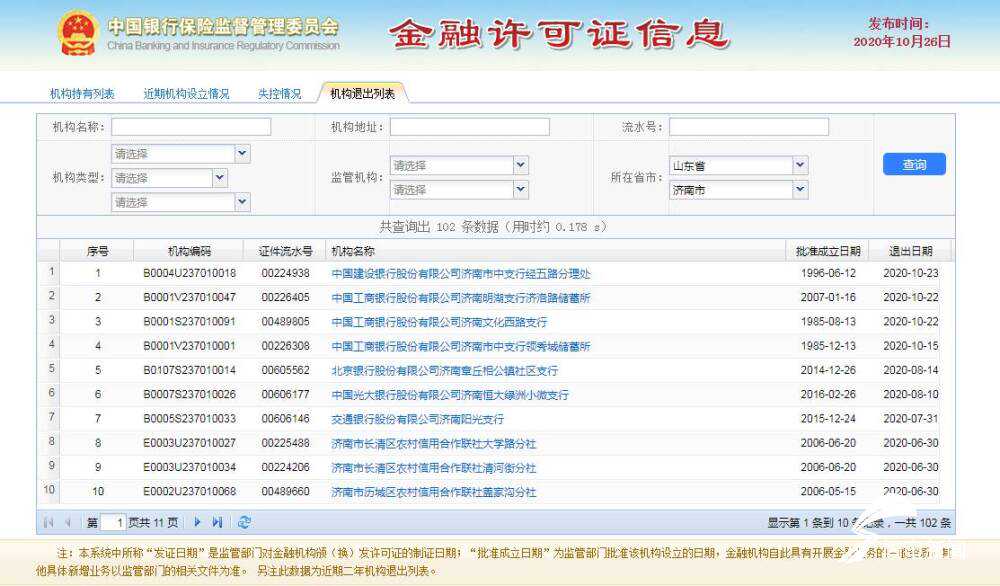Screen dimensions: 1000x586
Task: Open the third 机构类型 dropdown
Action: pos(242,202)
